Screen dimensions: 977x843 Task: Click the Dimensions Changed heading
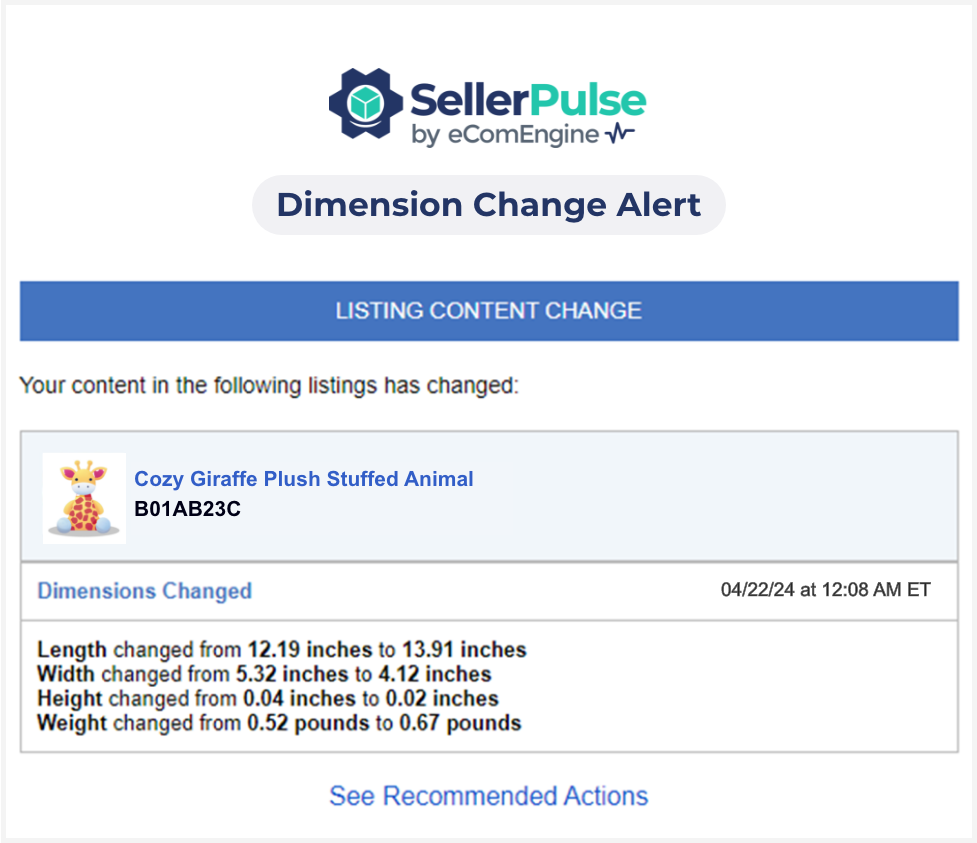tap(144, 591)
